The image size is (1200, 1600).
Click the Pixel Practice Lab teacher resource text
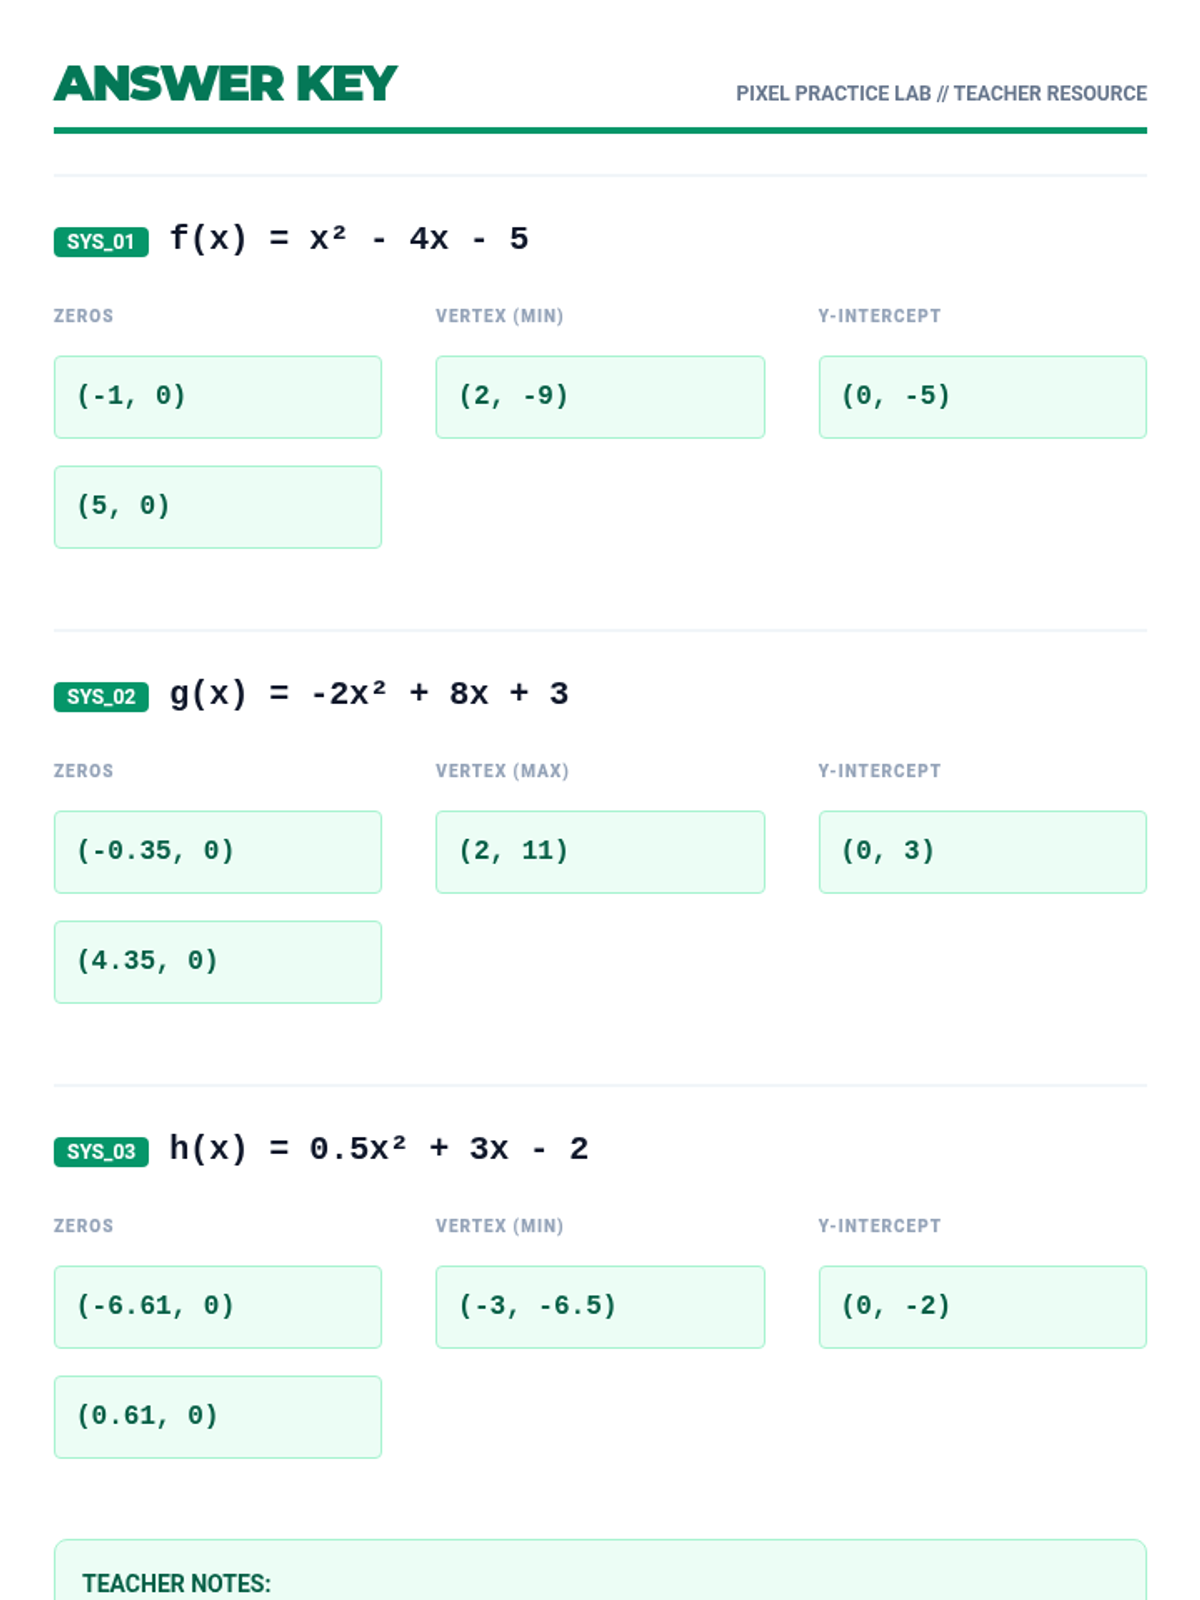[941, 93]
